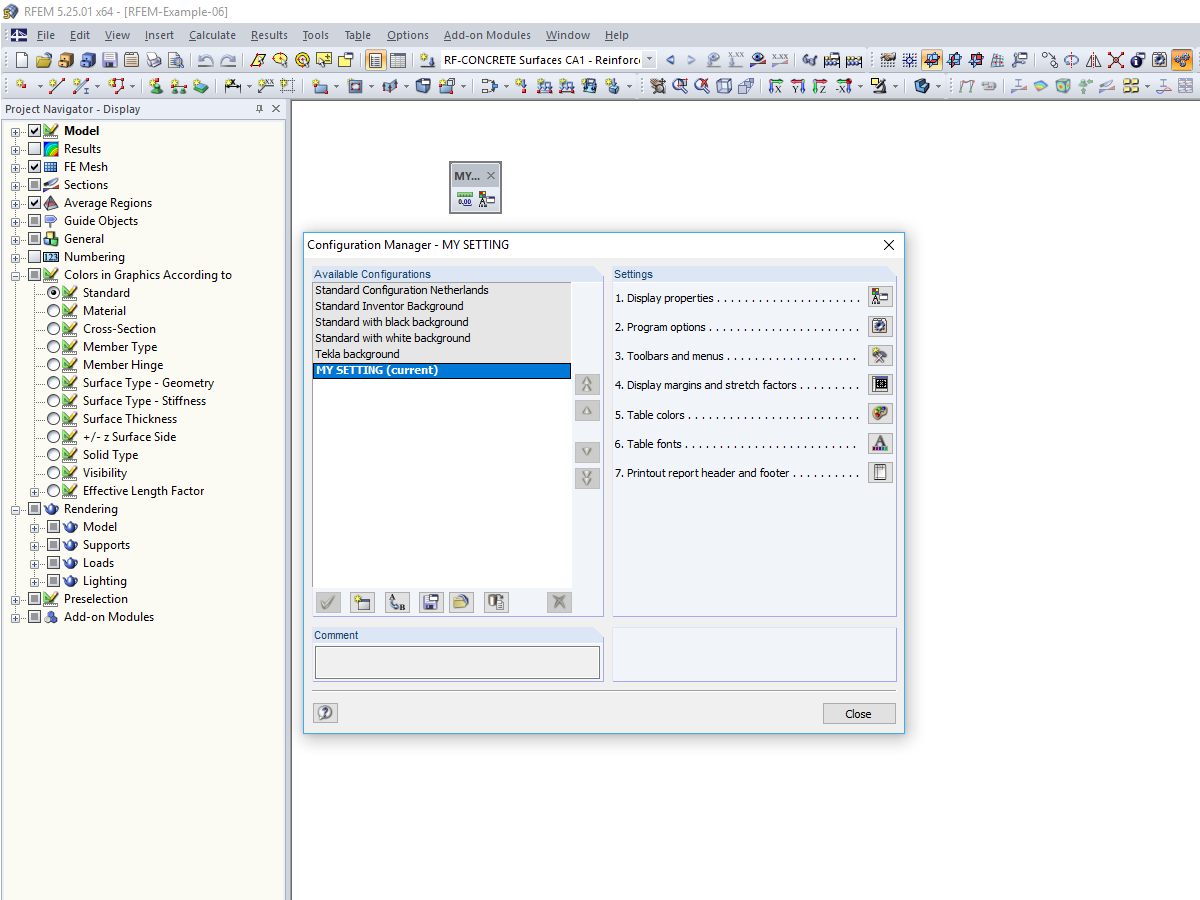Open Program options from Configuration Manager
This screenshot has height=900, width=1200.
click(880, 325)
